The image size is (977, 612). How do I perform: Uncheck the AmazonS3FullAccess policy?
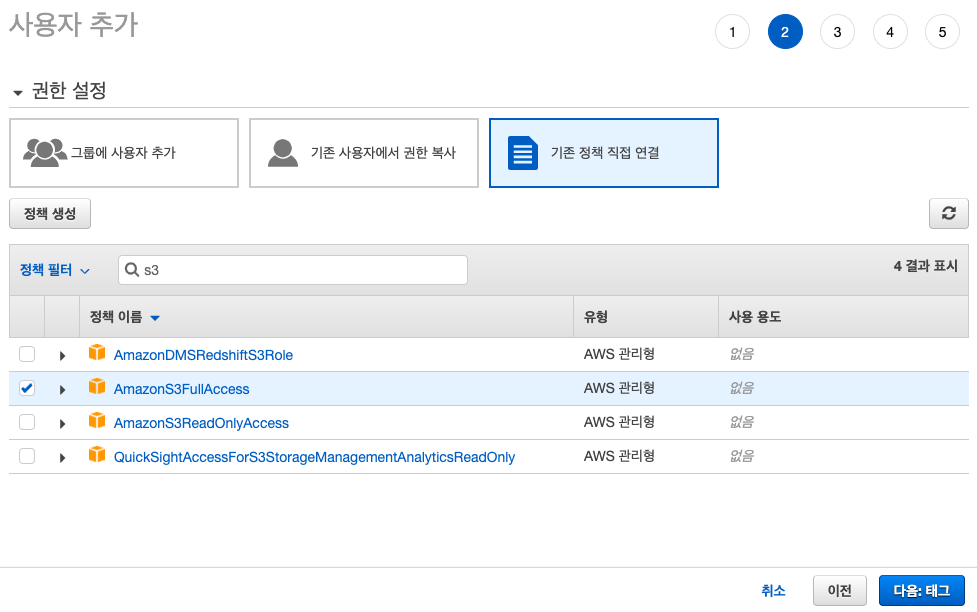pos(26,388)
